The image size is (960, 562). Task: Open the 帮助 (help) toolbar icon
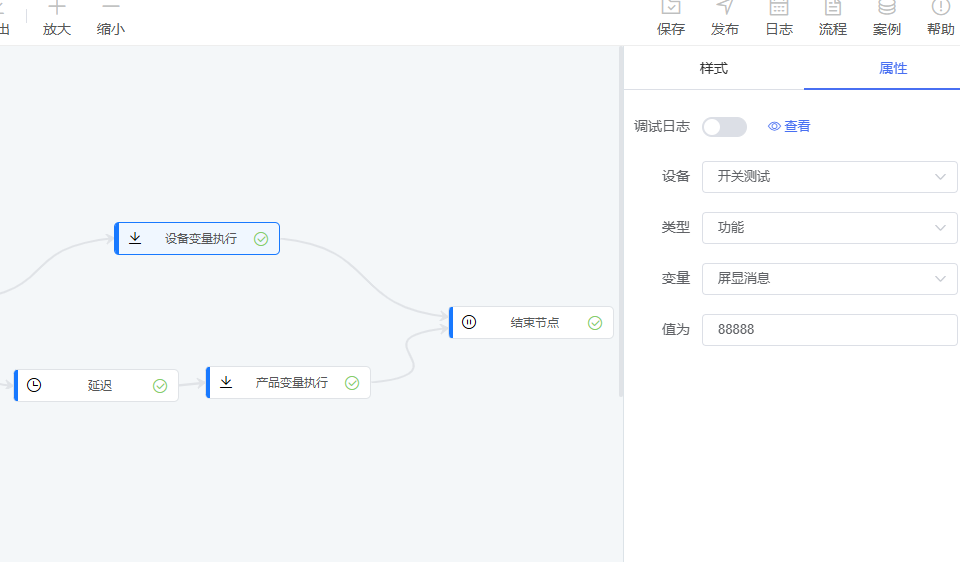941,9
